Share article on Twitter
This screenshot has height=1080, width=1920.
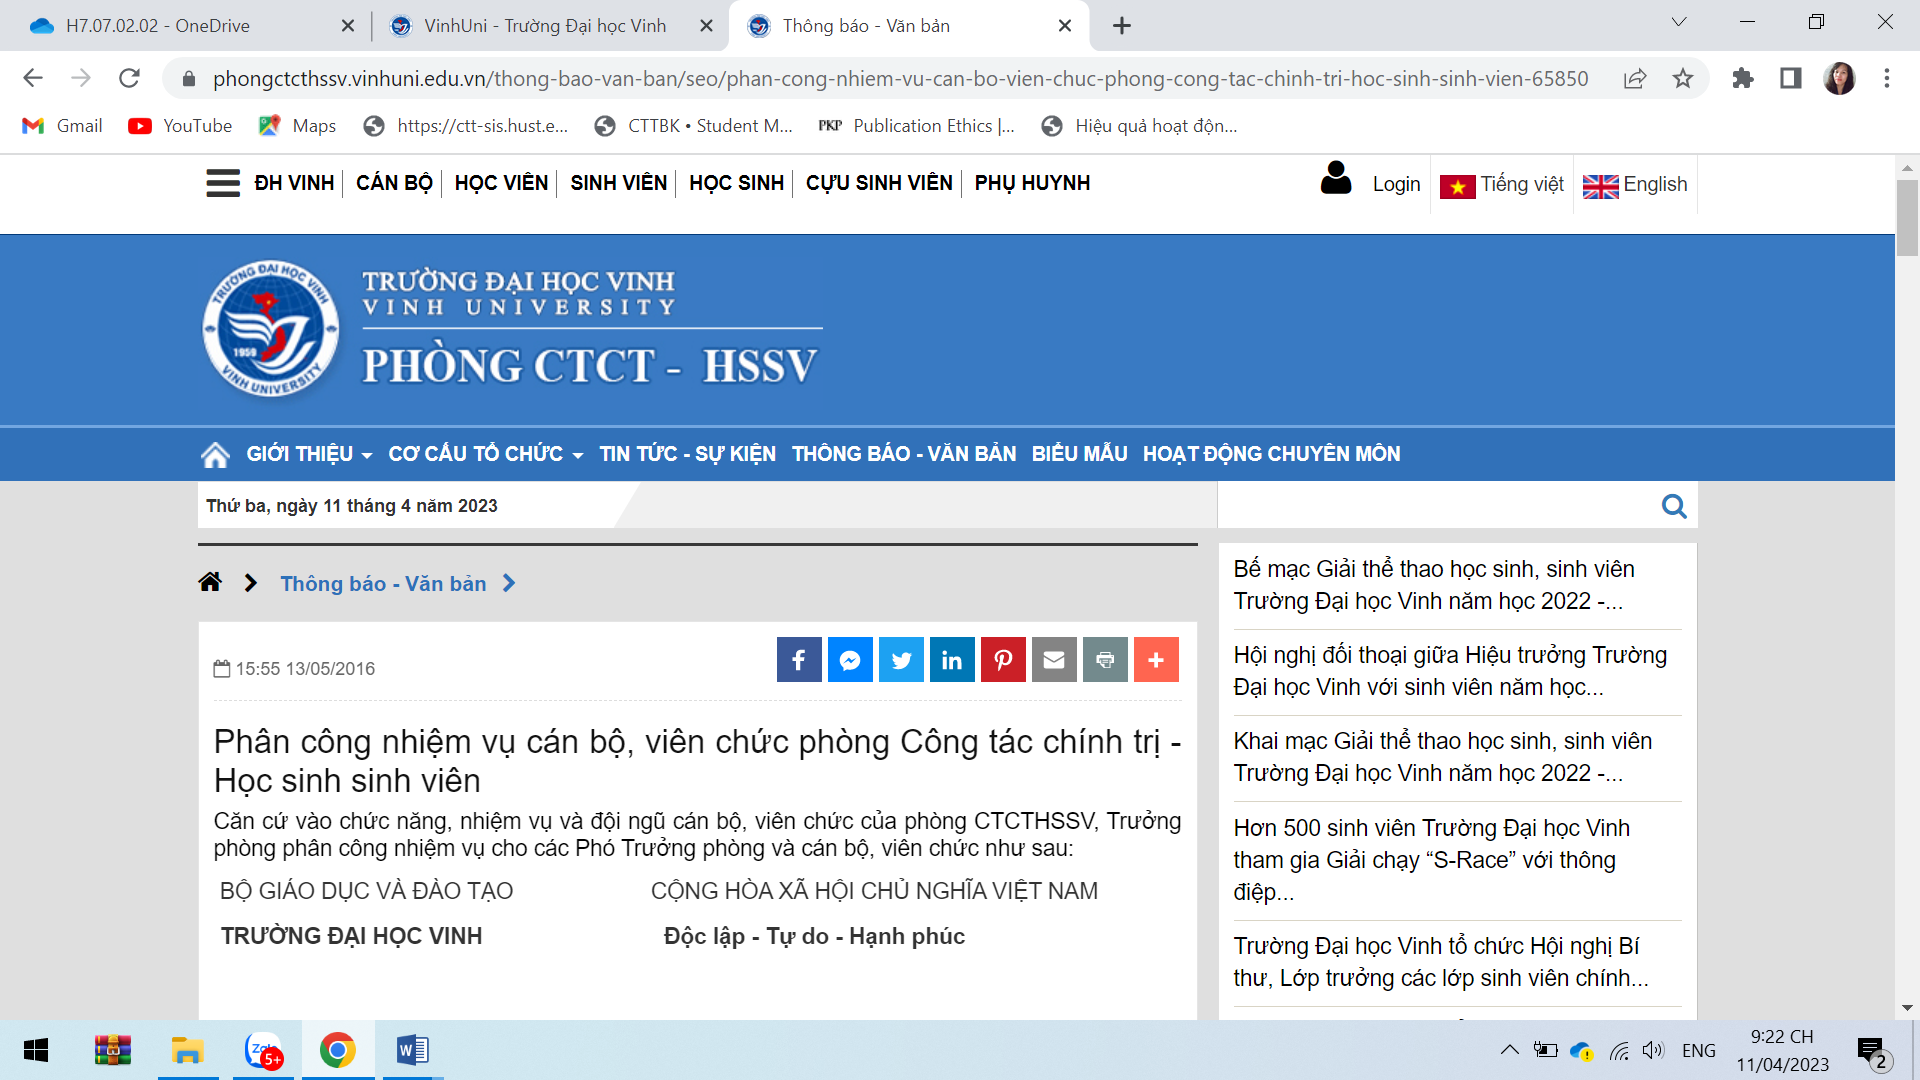click(x=901, y=660)
